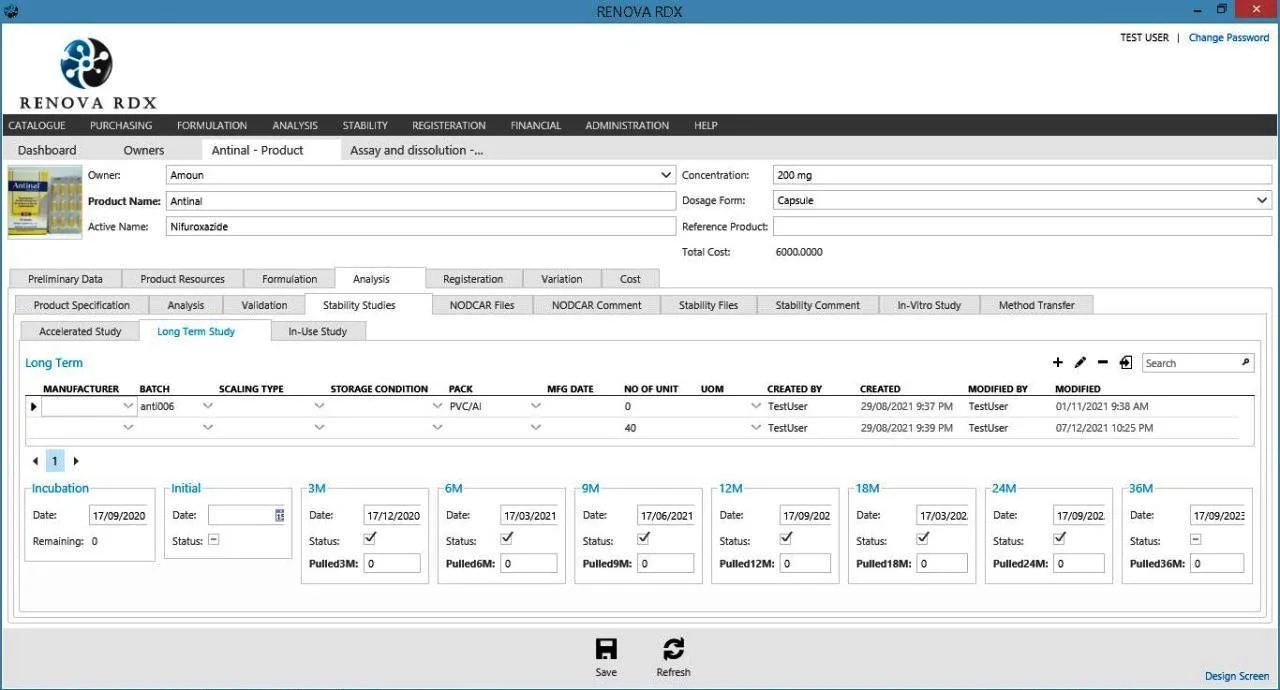Image resolution: width=1280 pixels, height=690 pixels.
Task: Click inside the Search box
Action: 1190,362
